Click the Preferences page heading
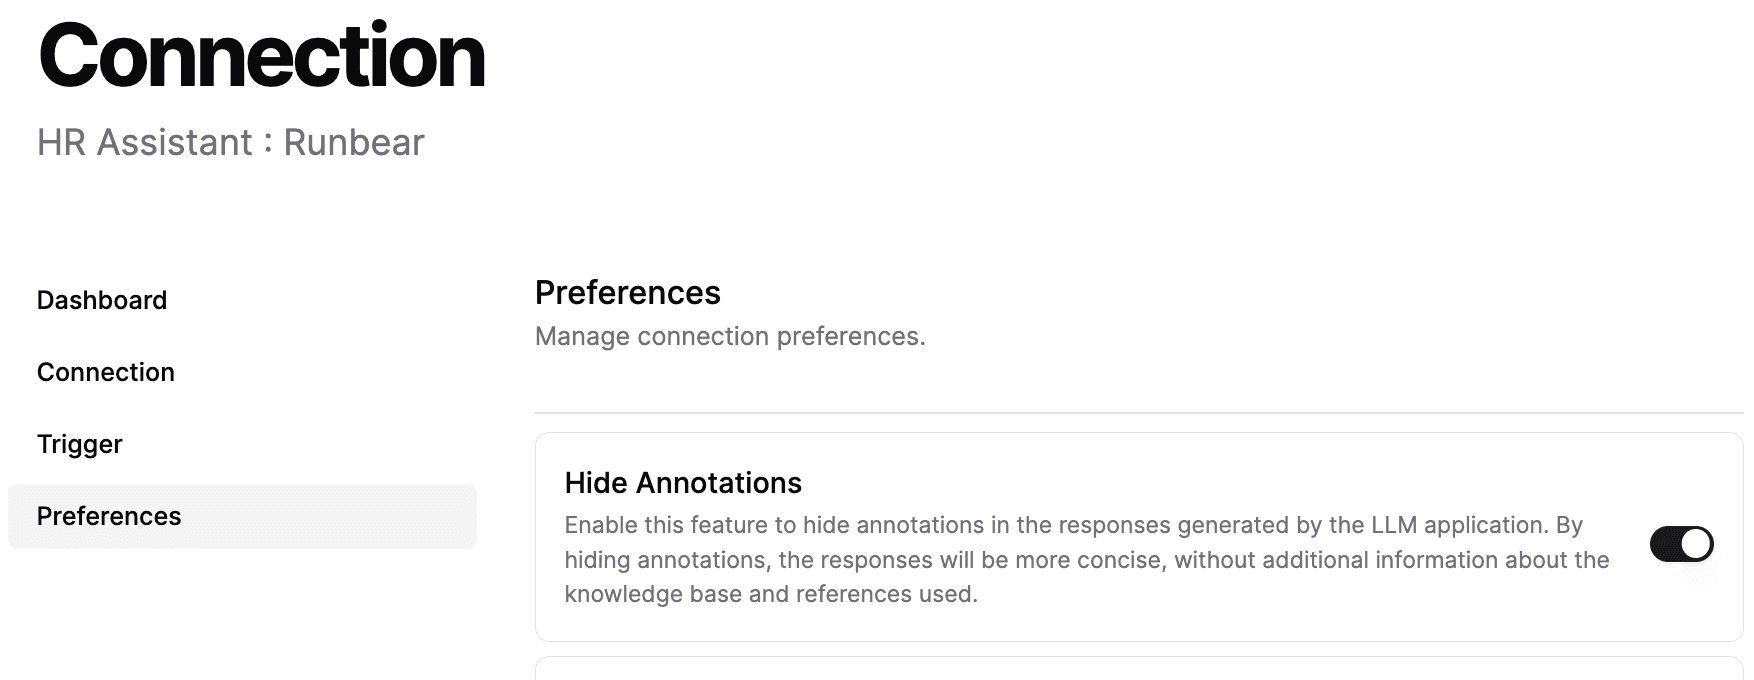This screenshot has width=1754, height=680. 628,293
